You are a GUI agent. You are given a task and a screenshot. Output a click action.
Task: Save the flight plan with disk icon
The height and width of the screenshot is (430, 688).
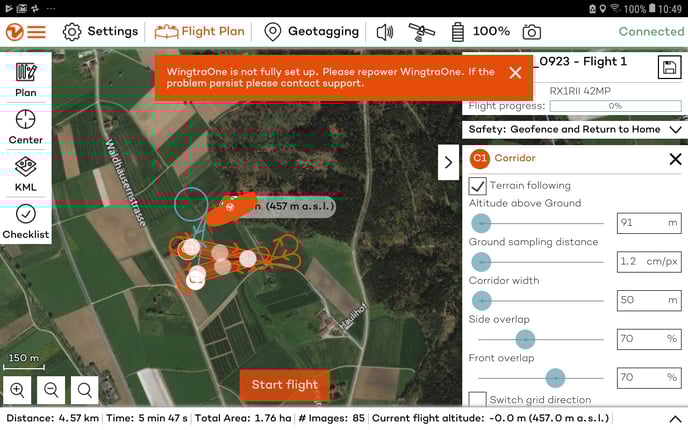pyautogui.click(x=669, y=67)
